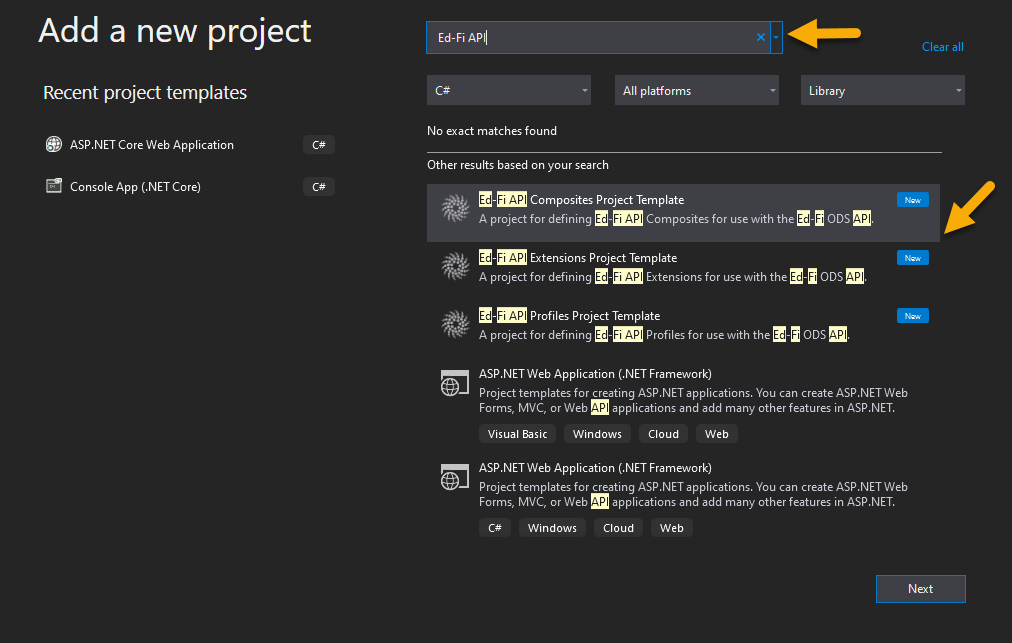Select the Ed-Fi API Profiles Project Template icon

click(455, 325)
